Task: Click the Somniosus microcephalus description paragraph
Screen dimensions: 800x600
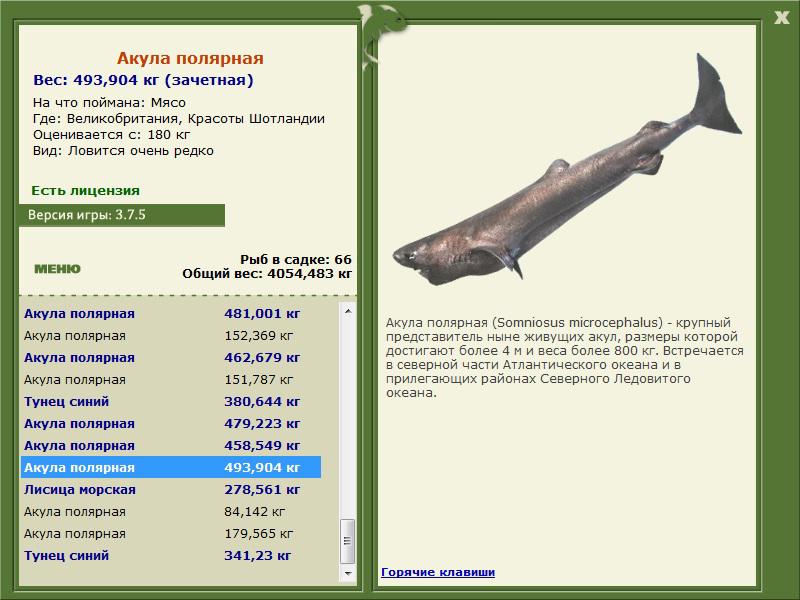Action: (x=564, y=358)
